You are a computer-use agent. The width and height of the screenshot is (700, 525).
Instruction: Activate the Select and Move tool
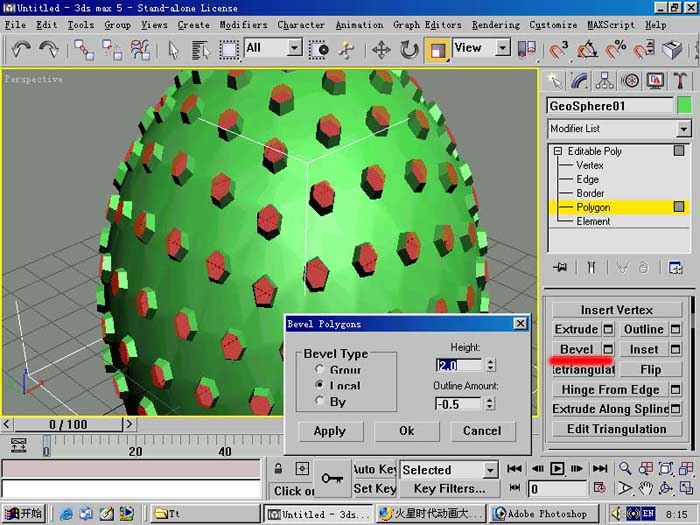click(381, 50)
